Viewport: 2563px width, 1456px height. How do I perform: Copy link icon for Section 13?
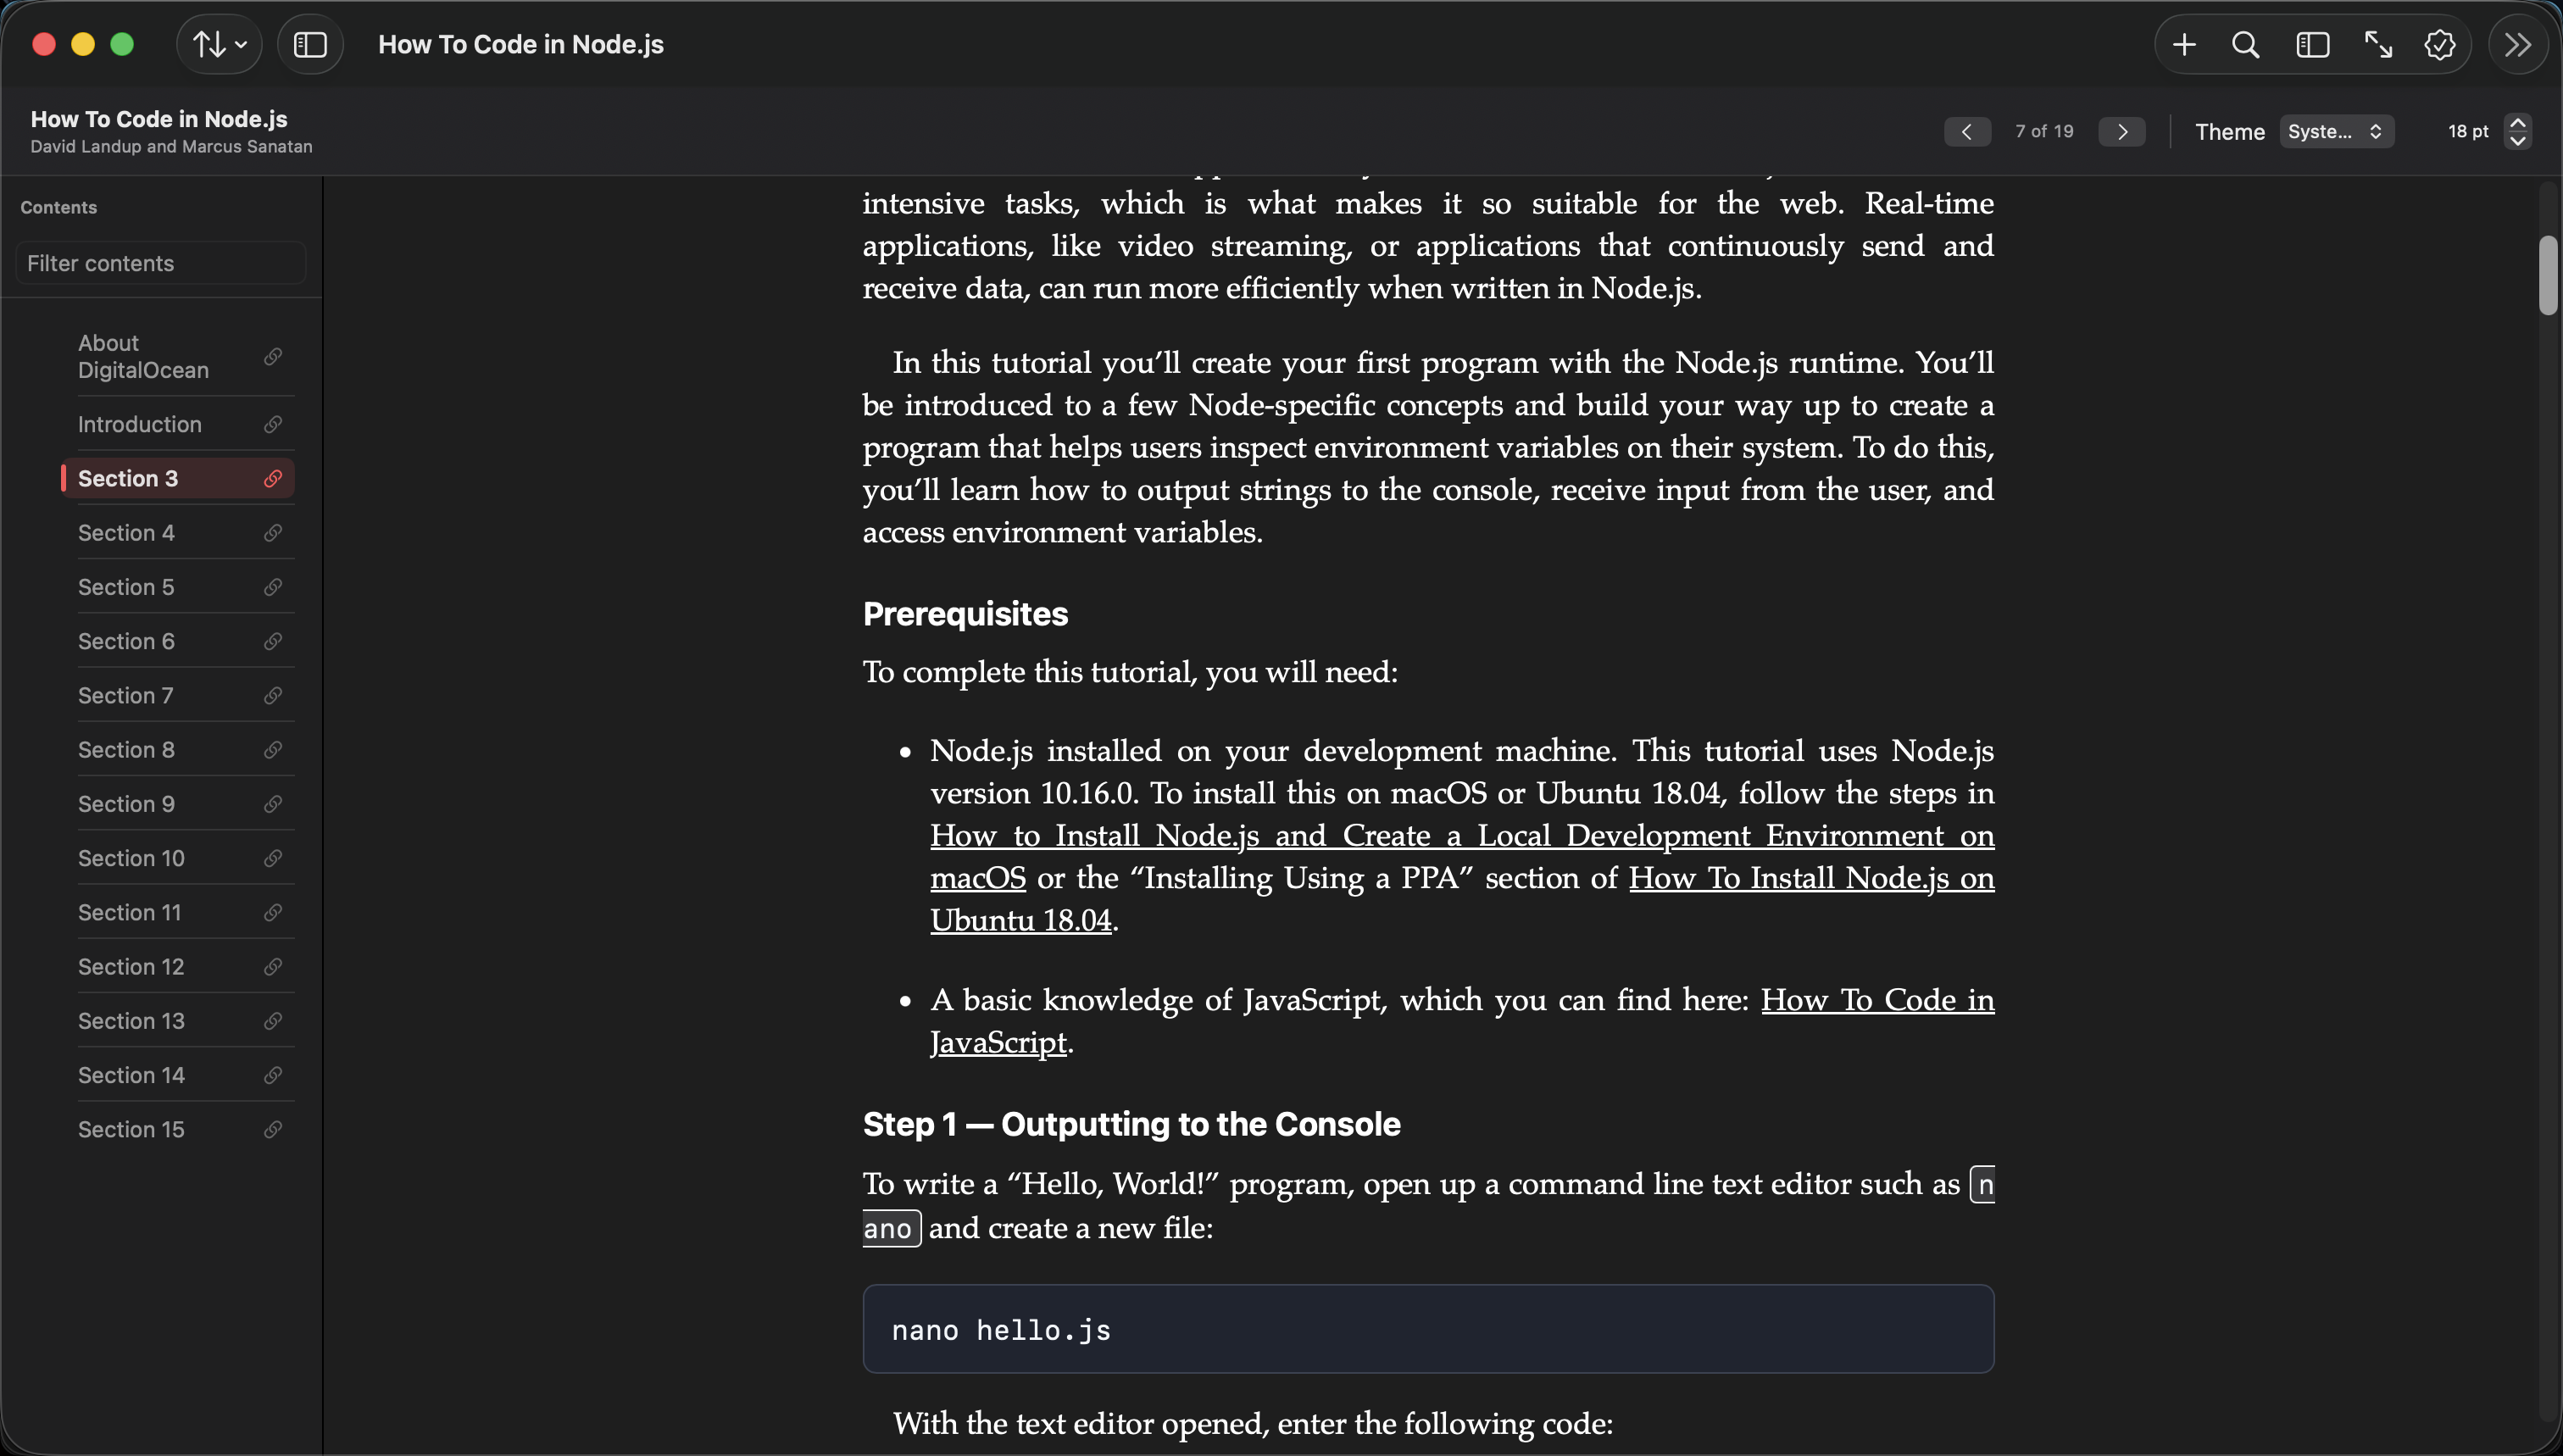[272, 1020]
